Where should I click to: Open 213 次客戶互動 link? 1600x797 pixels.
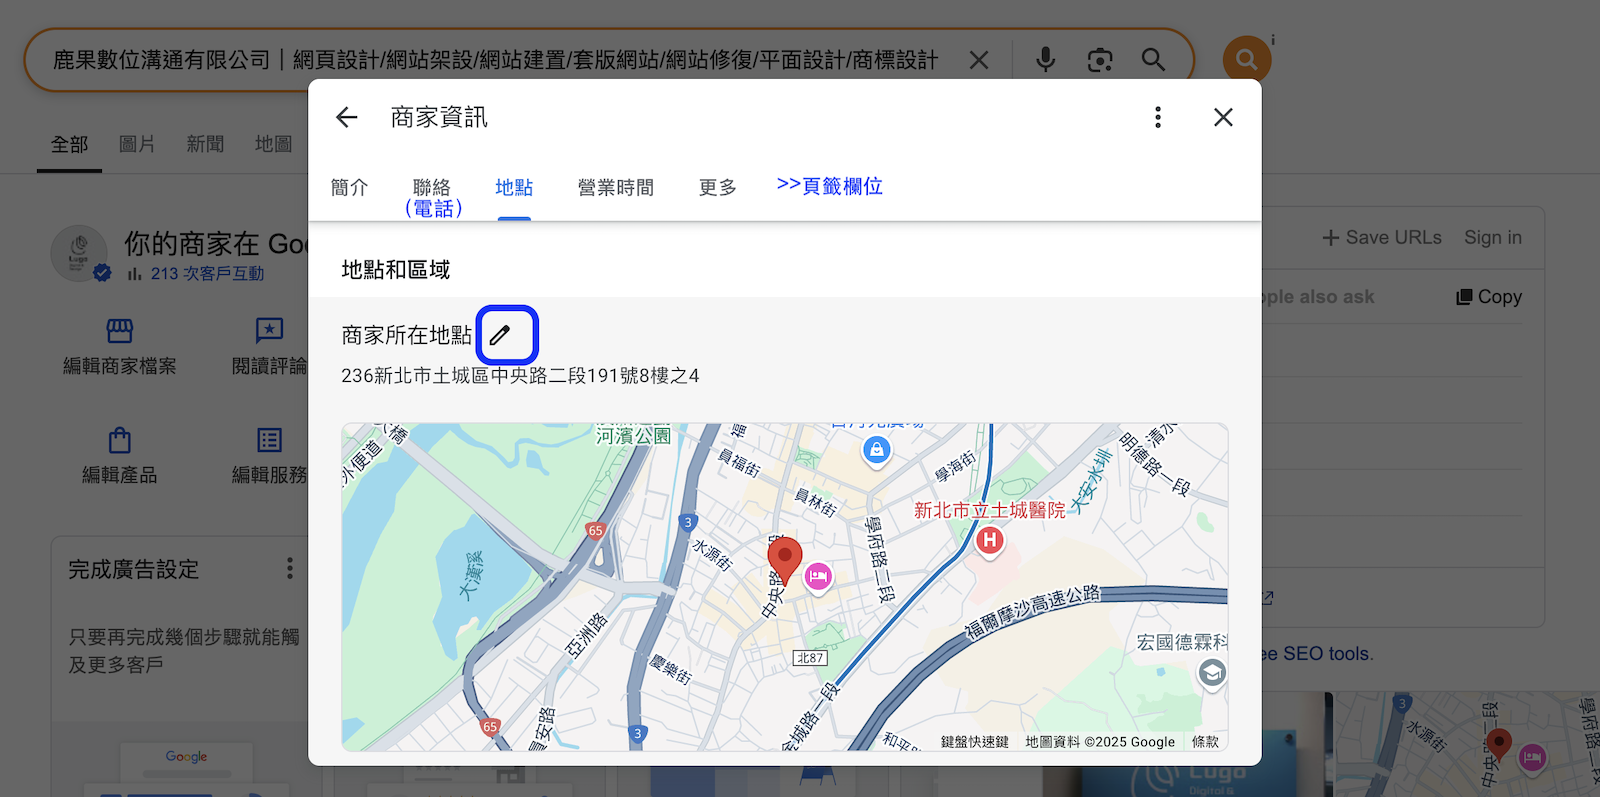click(207, 273)
